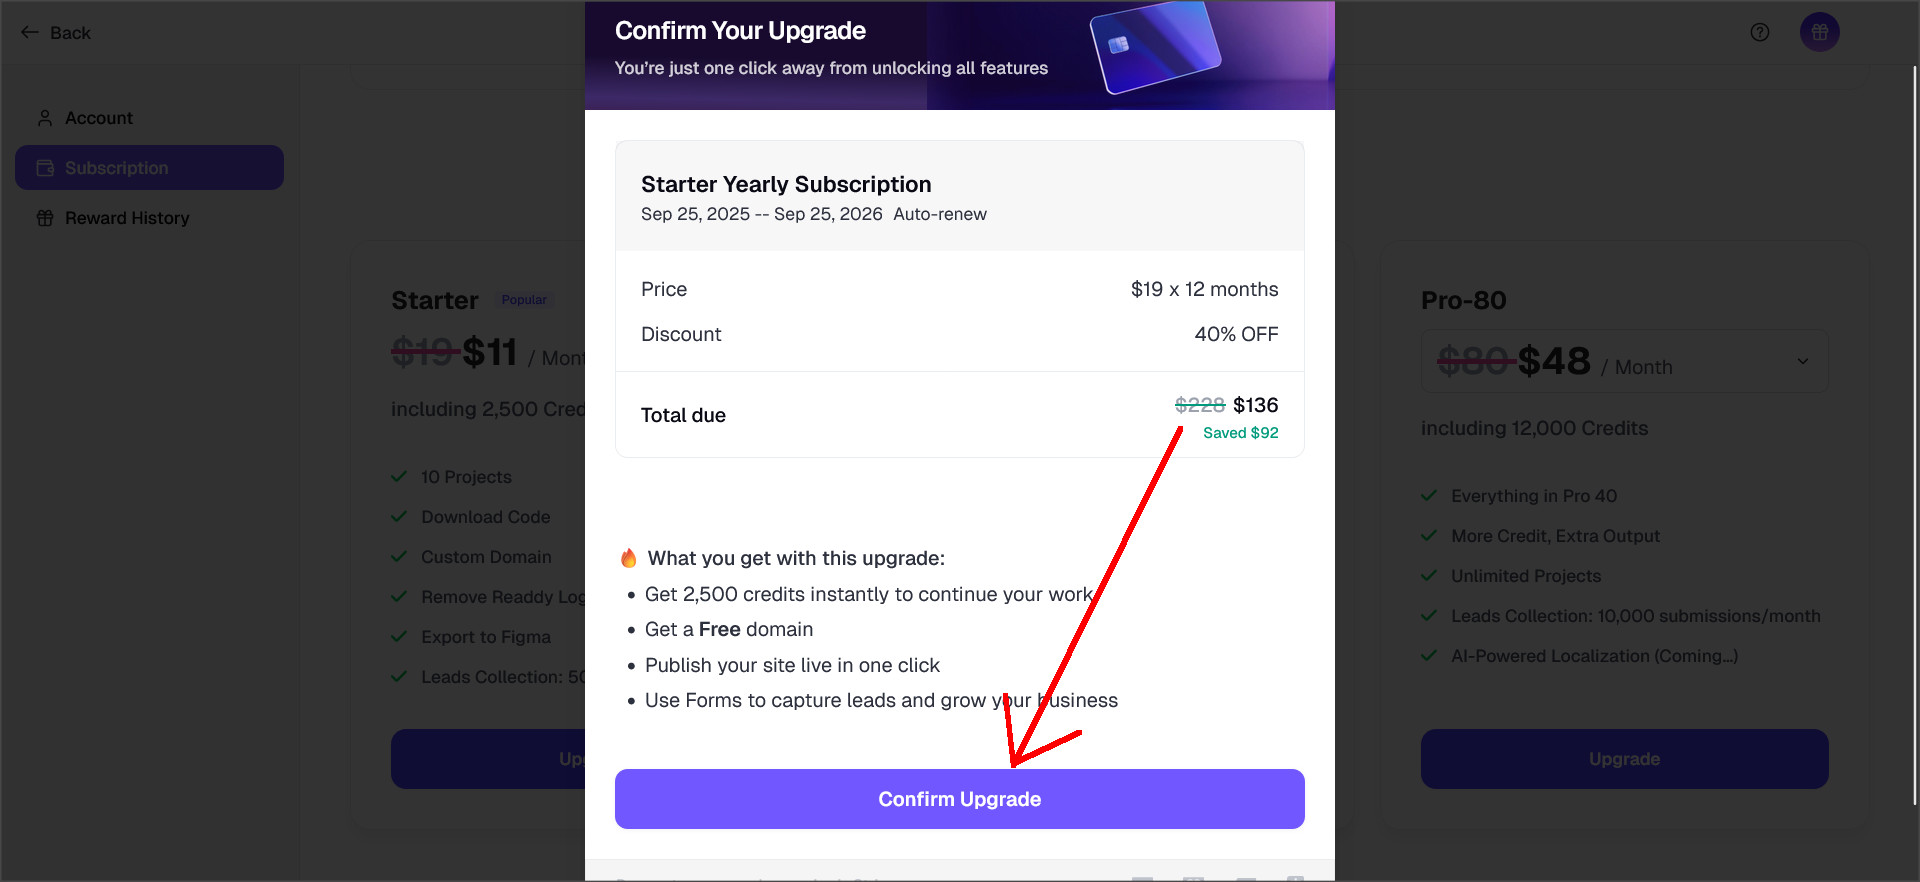
Task: Click the Back arrow icon
Action: pyautogui.click(x=30, y=32)
